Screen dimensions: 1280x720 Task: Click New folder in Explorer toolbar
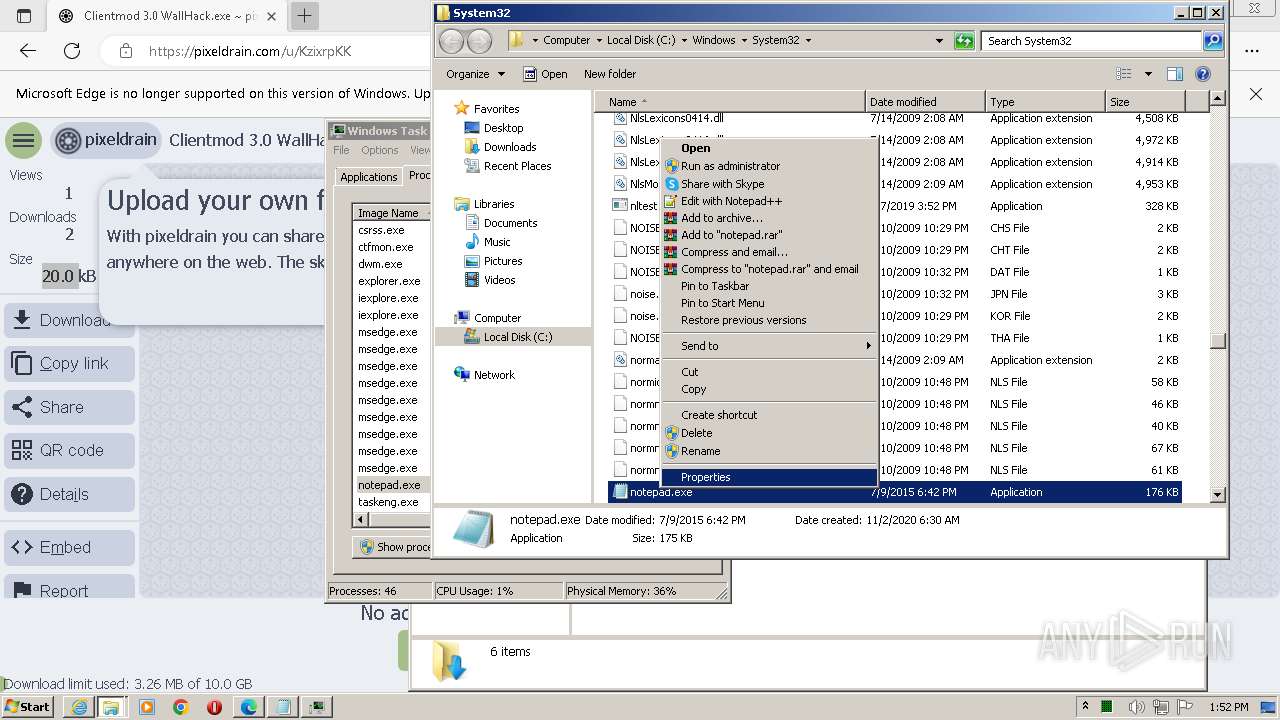coord(610,74)
